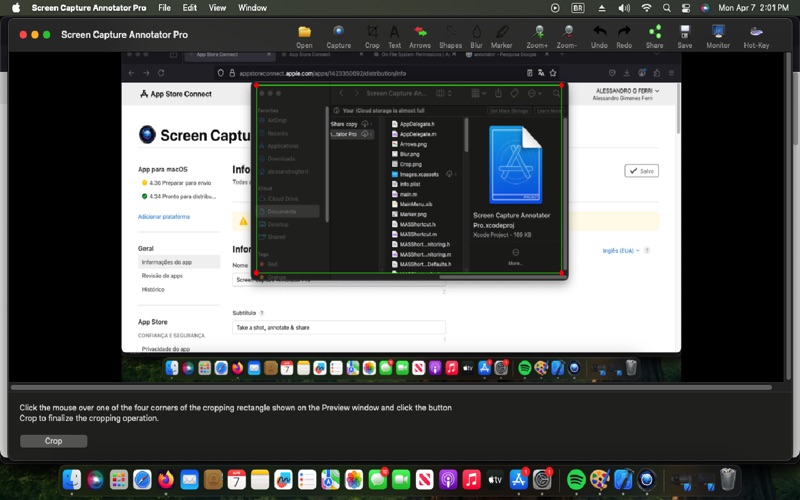This screenshot has height=500, width=800.
Task: Click the bottom-right red crop corner handle
Action: tap(561, 273)
